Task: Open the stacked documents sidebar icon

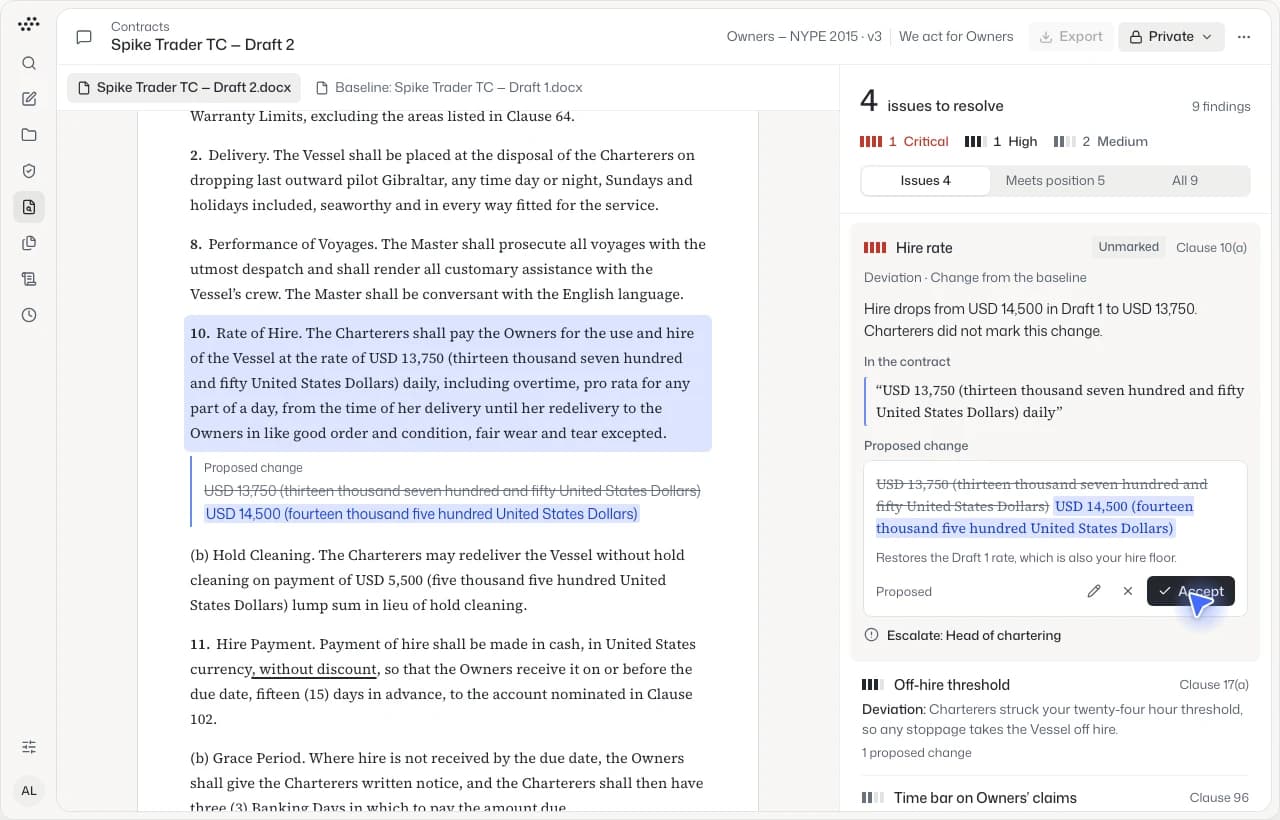Action: tap(29, 243)
